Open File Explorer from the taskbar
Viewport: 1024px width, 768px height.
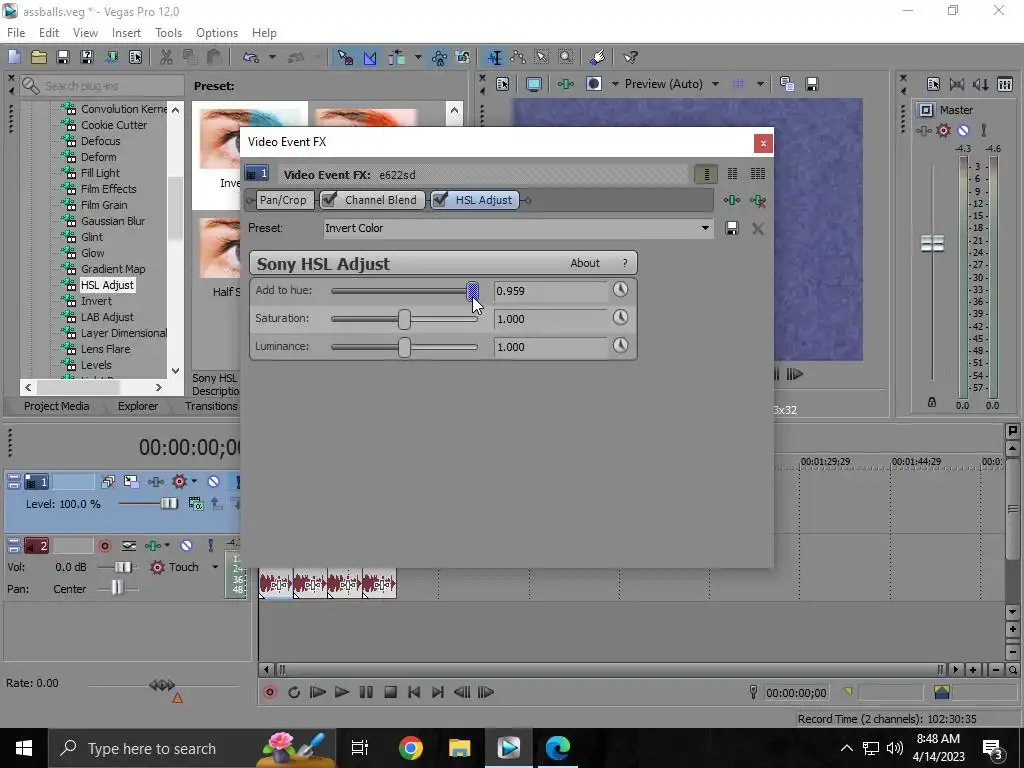(x=460, y=748)
